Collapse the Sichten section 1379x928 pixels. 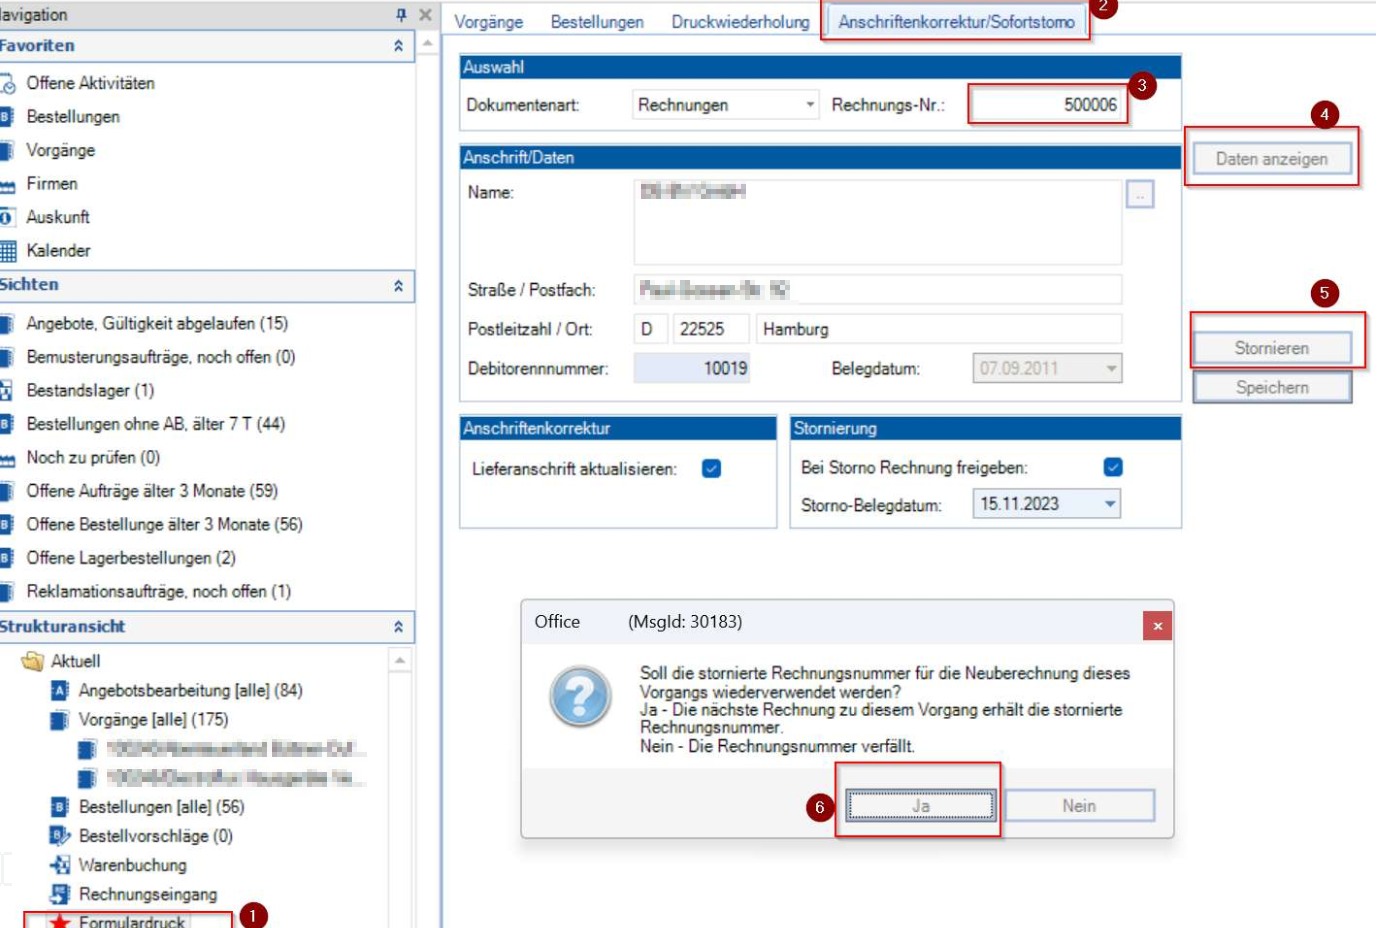coord(398,286)
